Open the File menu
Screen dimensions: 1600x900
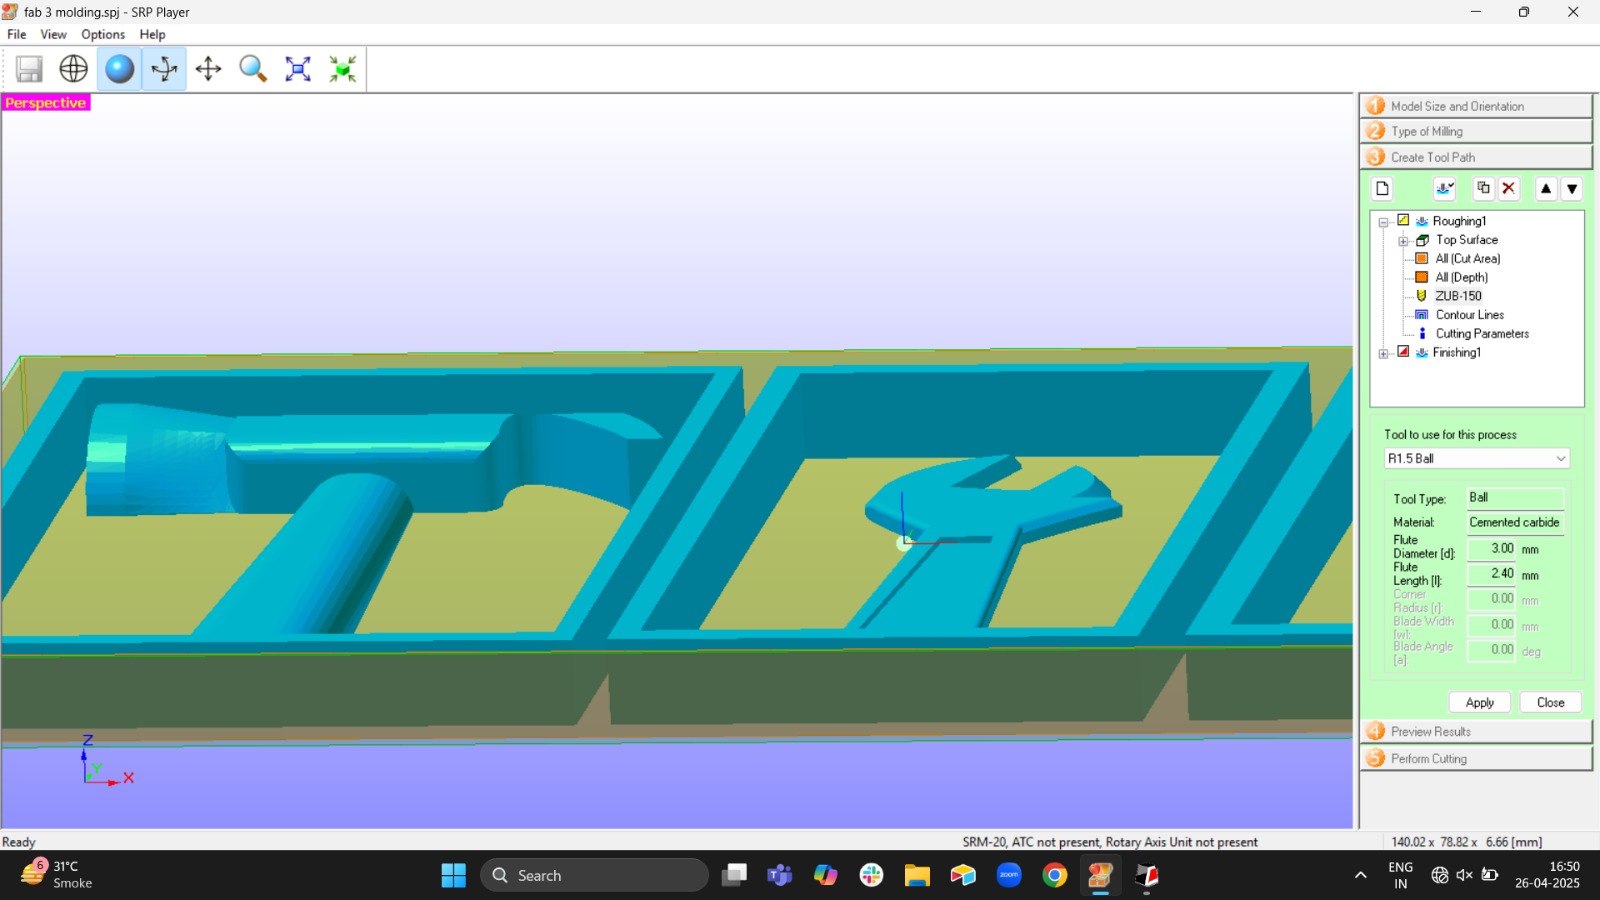click(17, 34)
